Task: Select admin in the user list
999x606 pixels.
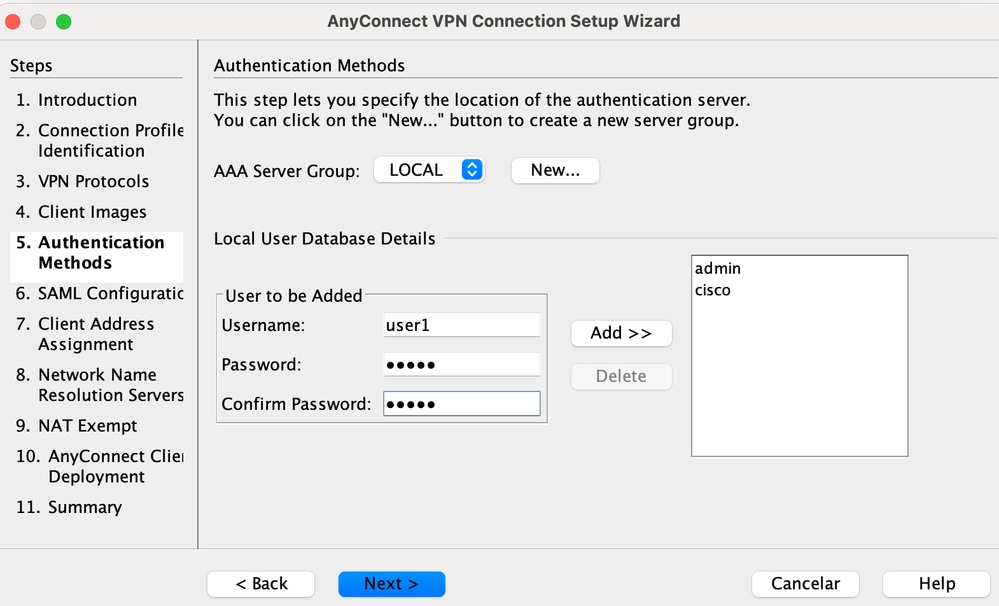Action: coord(718,269)
